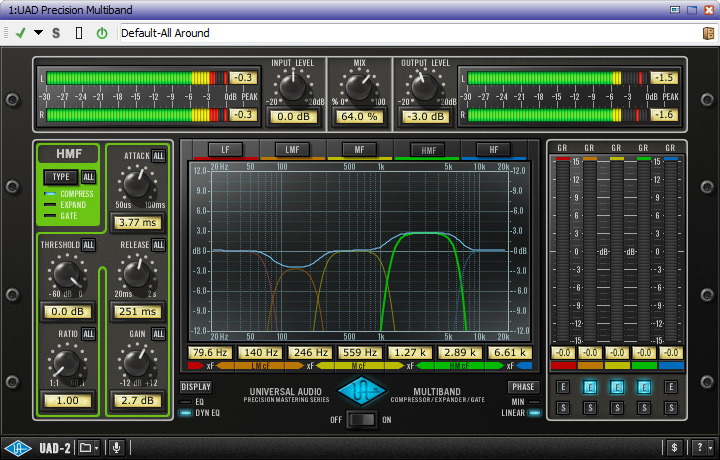Screen dimensions: 720x460
Task: Click the 251 ms release value field
Action: [x=138, y=312]
